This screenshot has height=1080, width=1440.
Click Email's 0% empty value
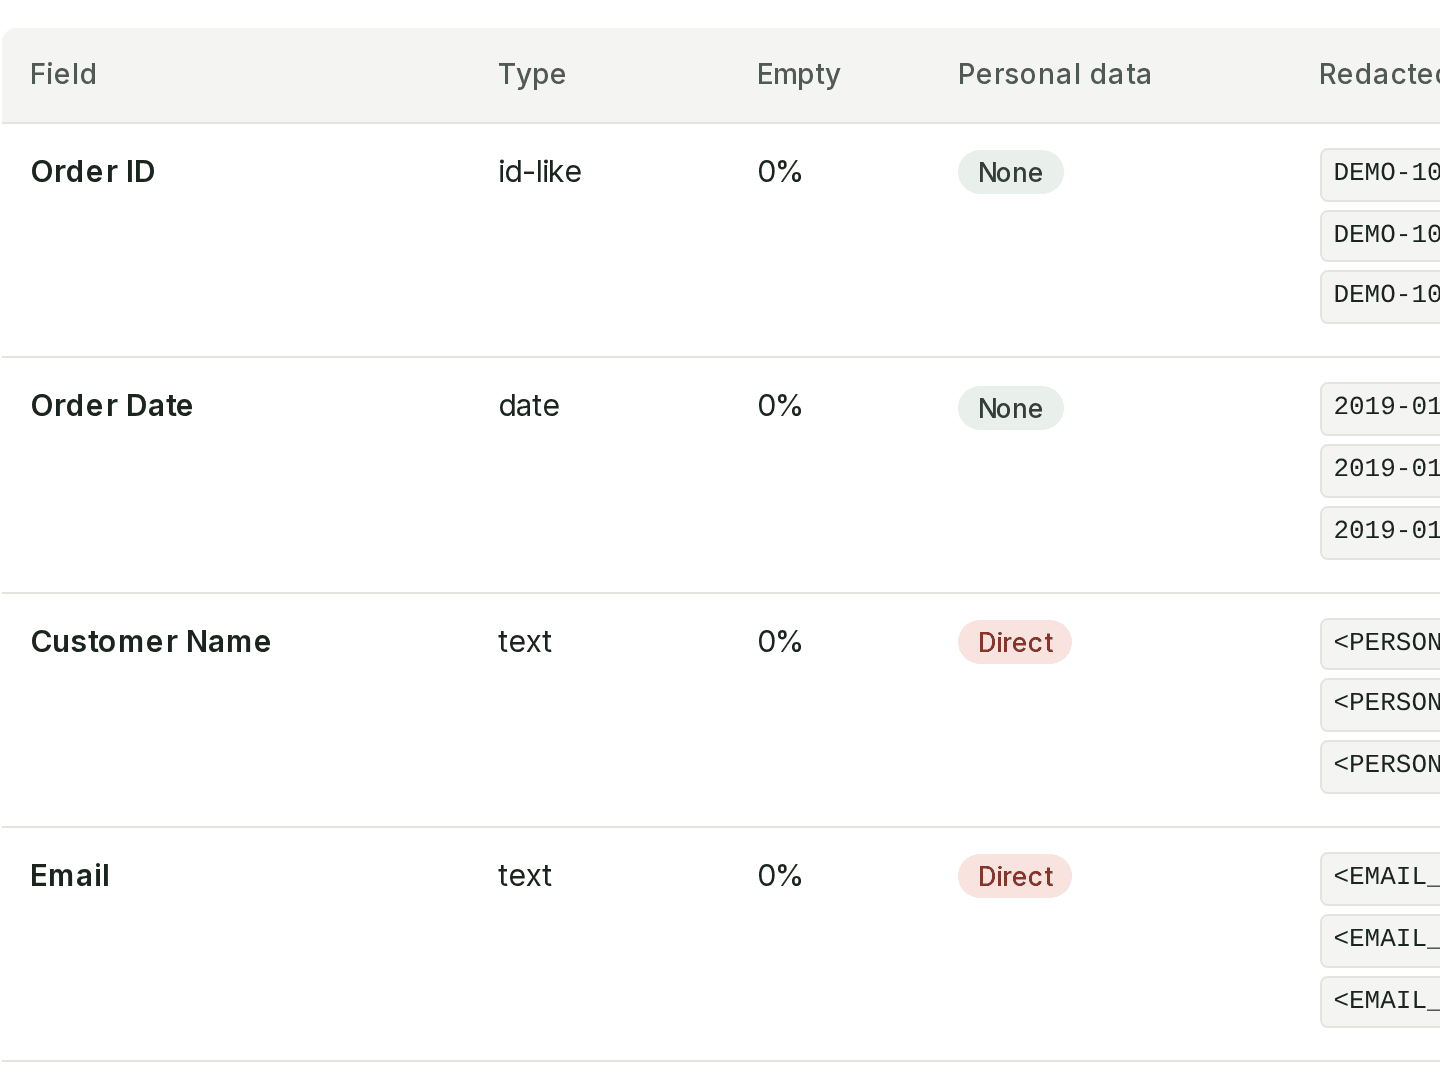[780, 875]
